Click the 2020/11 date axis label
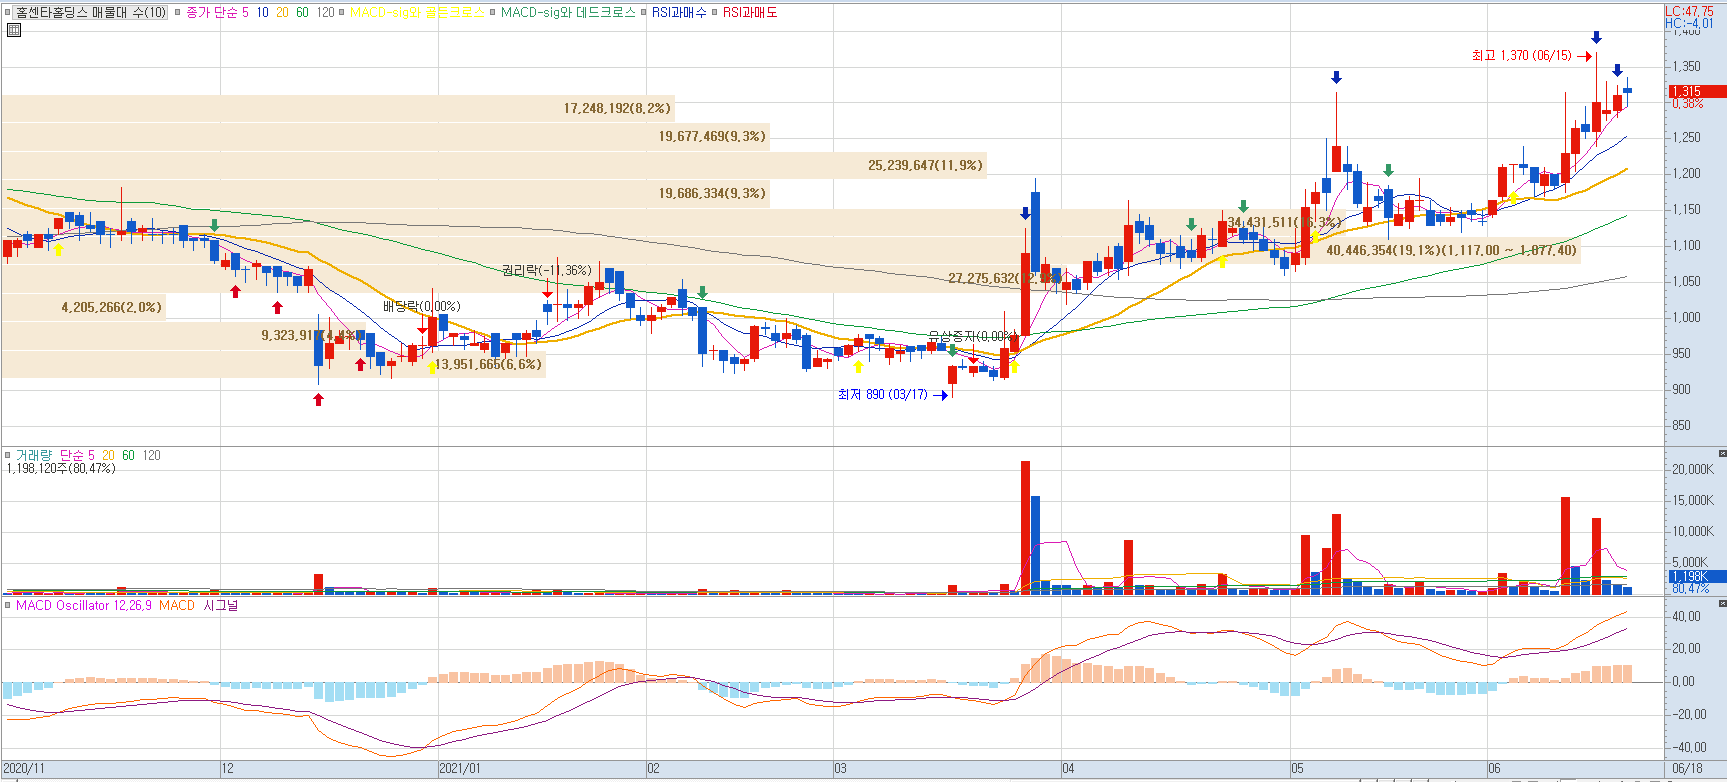Image resolution: width=1727 pixels, height=782 pixels. point(24,769)
